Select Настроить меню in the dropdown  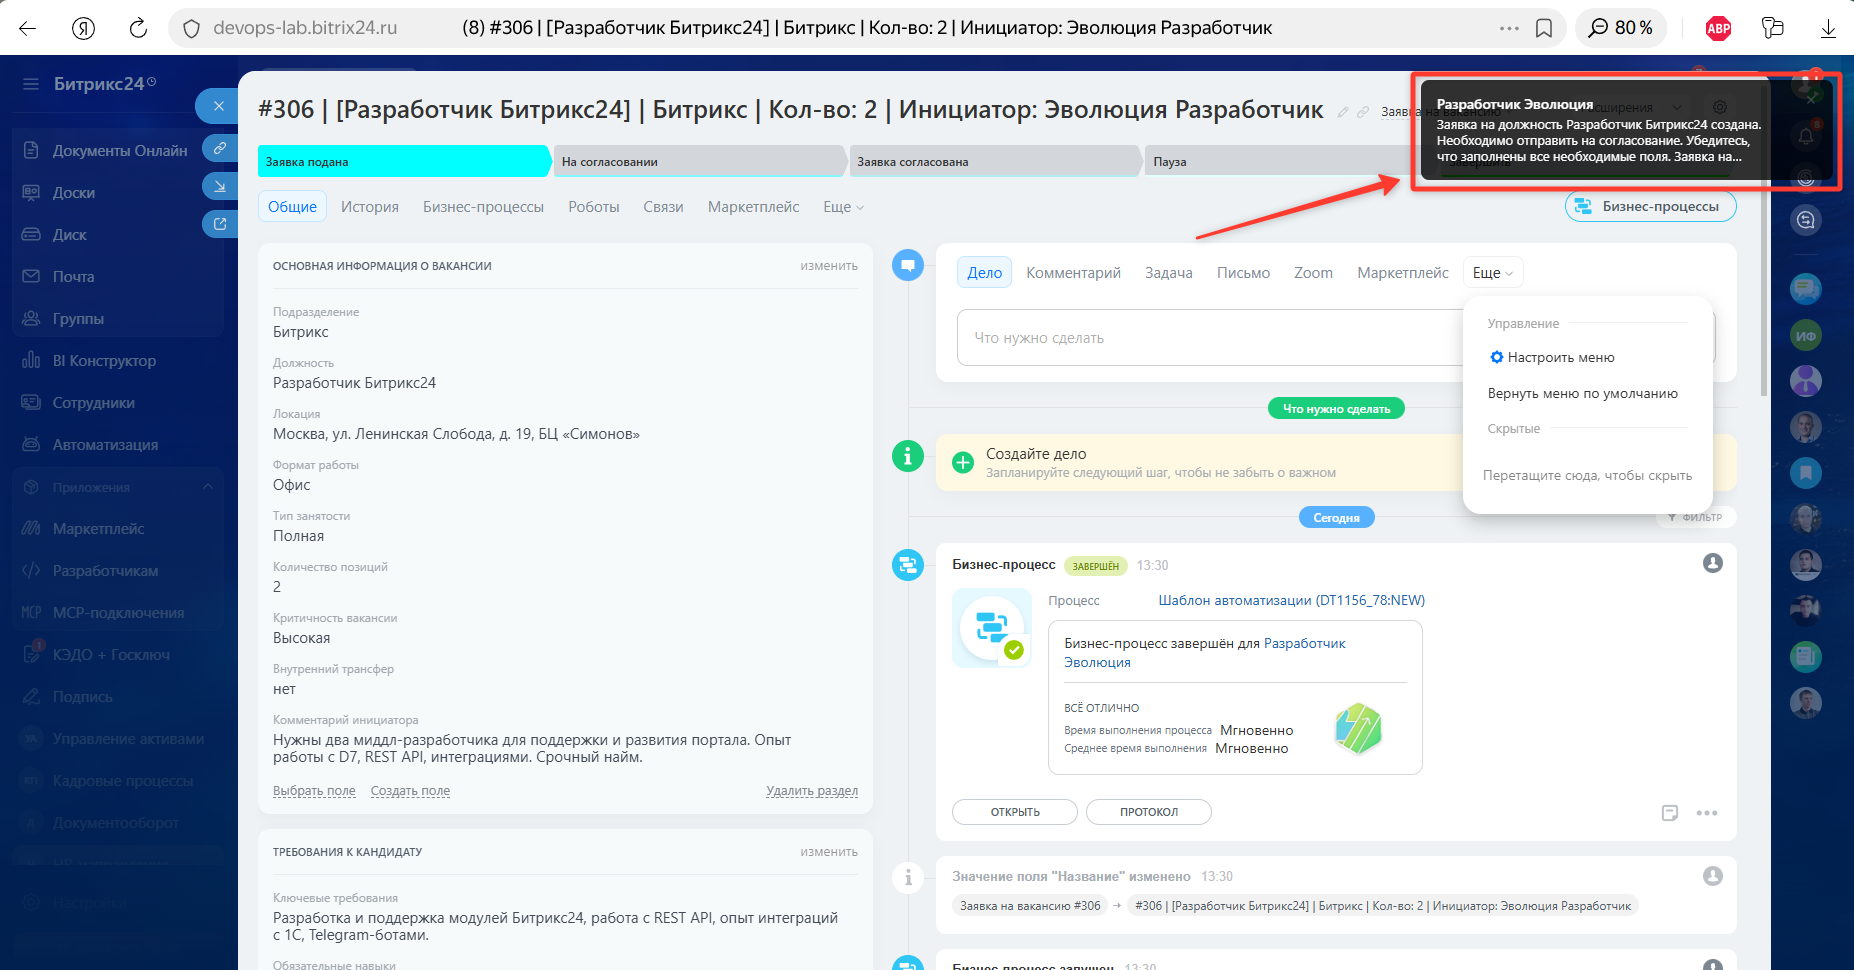(x=1552, y=357)
